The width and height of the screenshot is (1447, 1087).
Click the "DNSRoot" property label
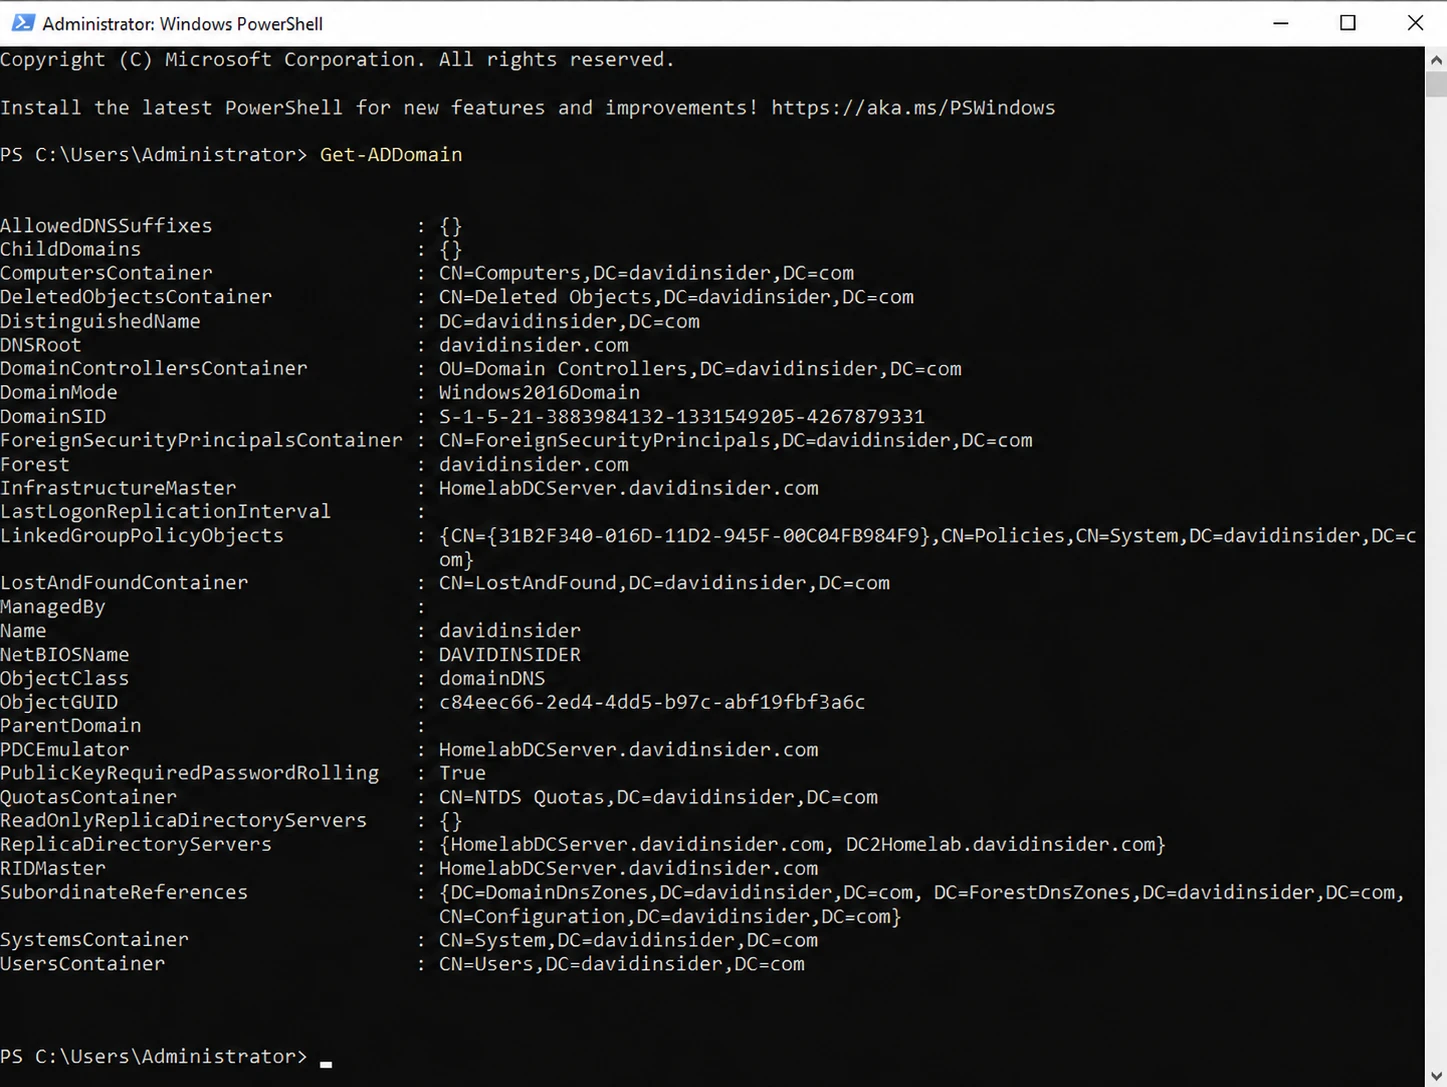point(41,345)
